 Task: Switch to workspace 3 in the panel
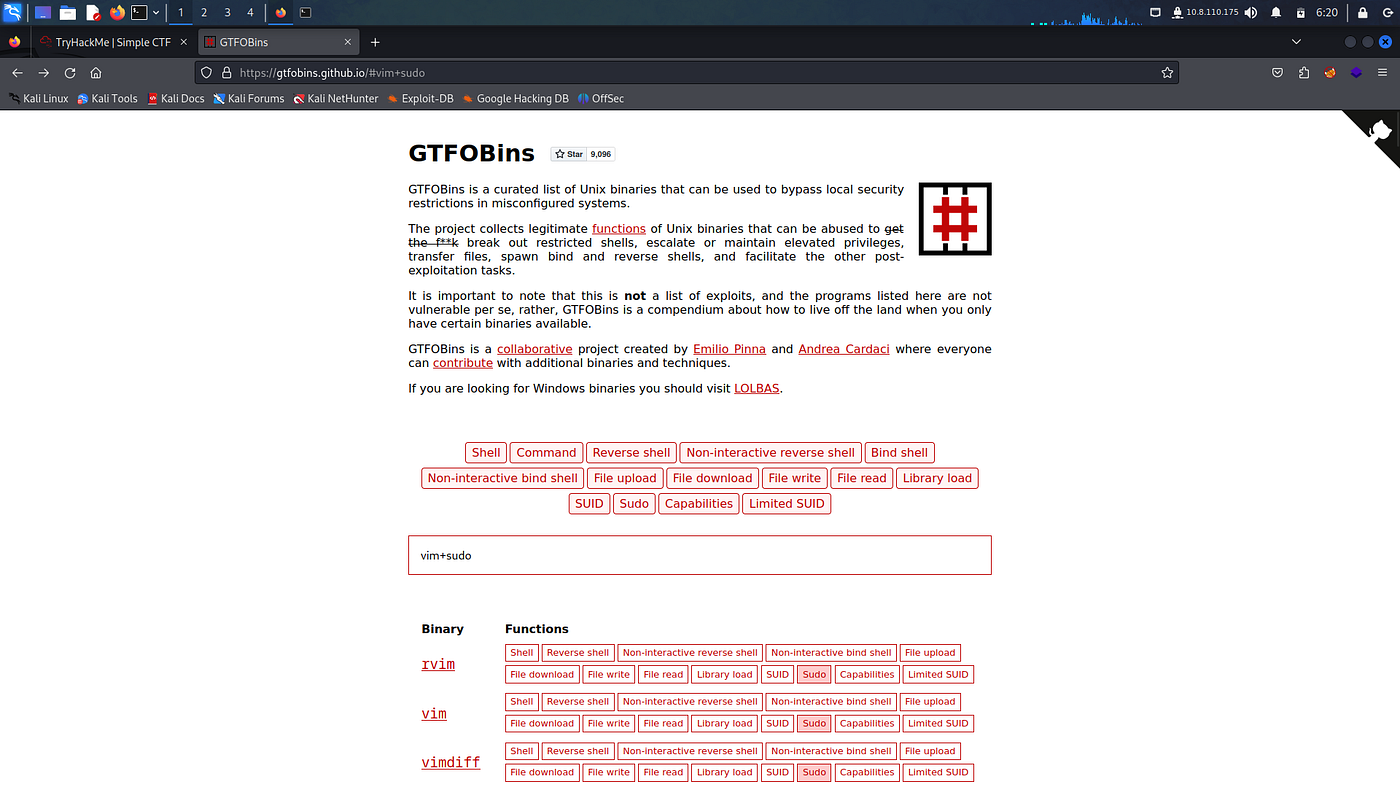pyautogui.click(x=227, y=13)
